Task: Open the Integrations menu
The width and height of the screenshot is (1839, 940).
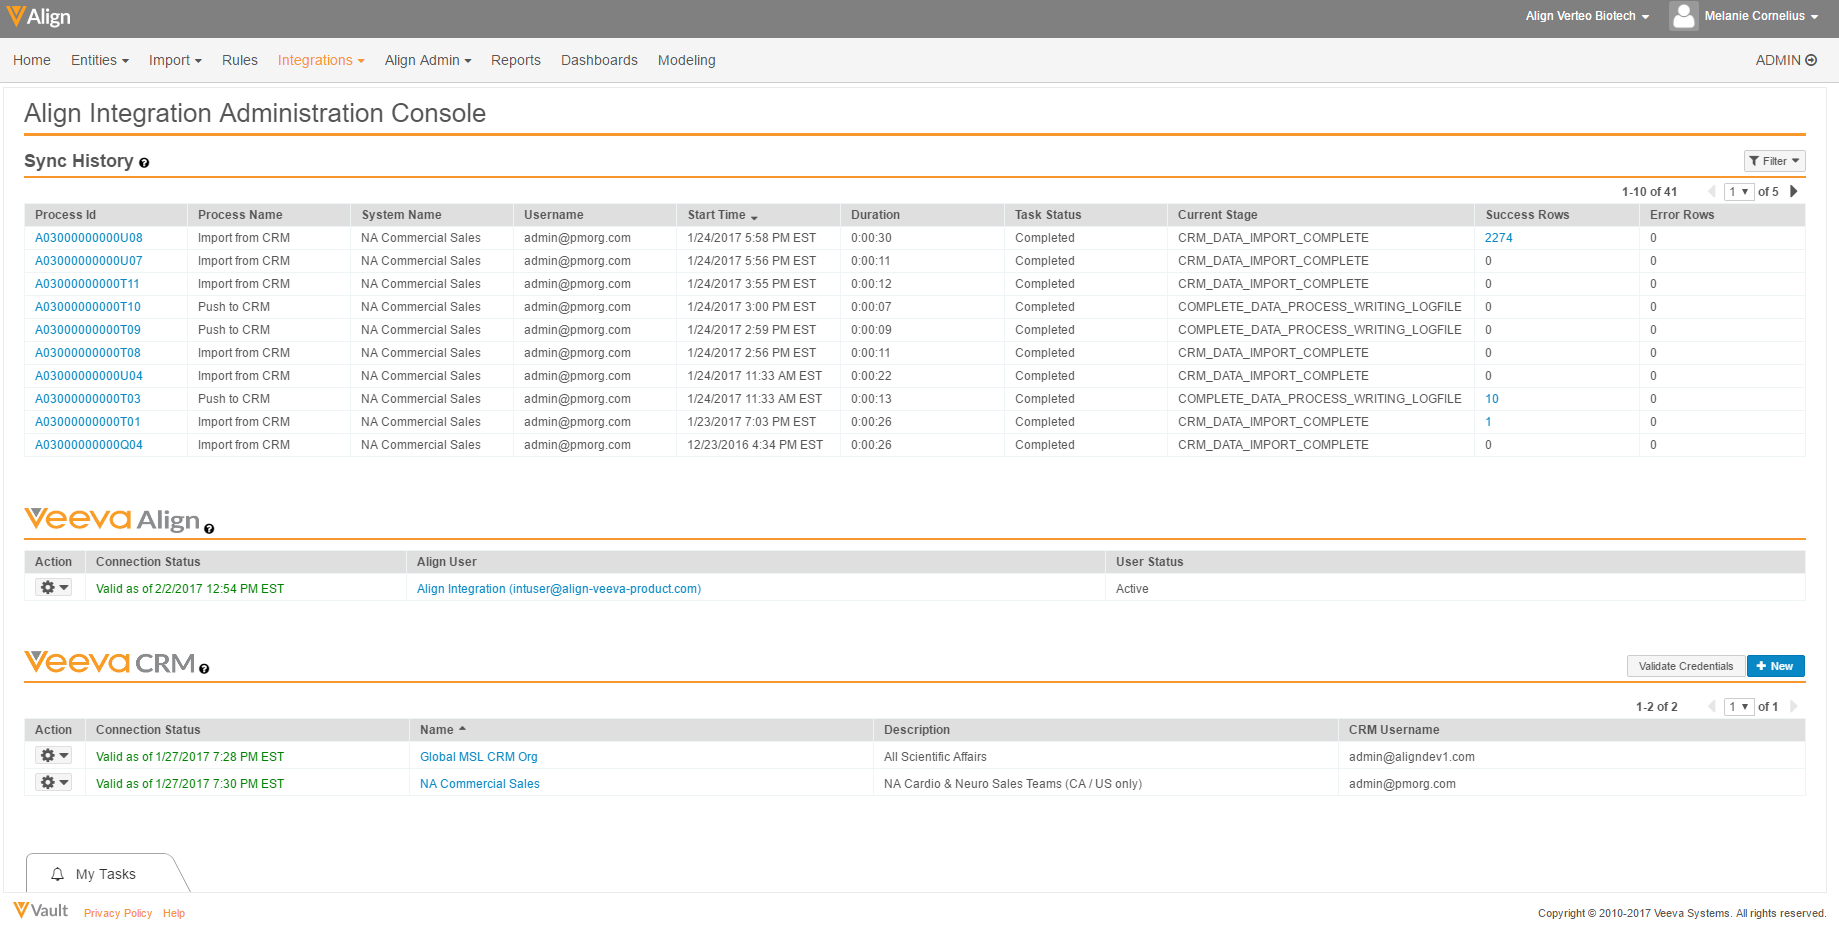Action: 320,60
